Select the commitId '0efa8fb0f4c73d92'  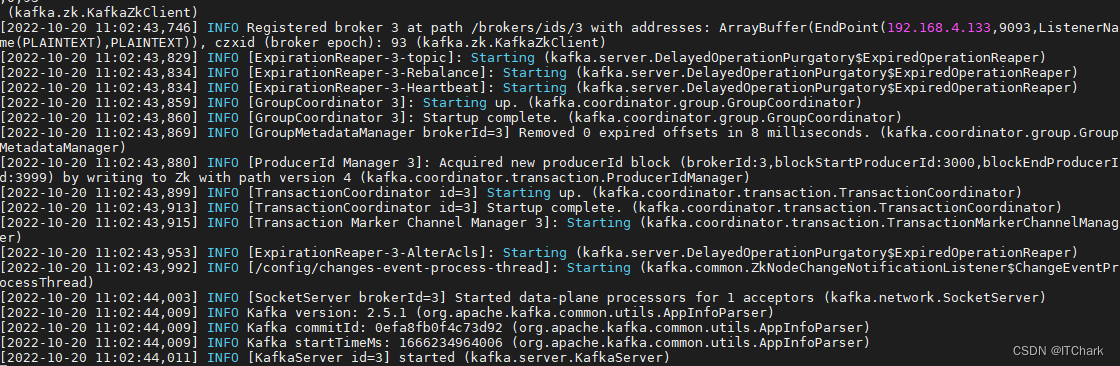pos(439,327)
